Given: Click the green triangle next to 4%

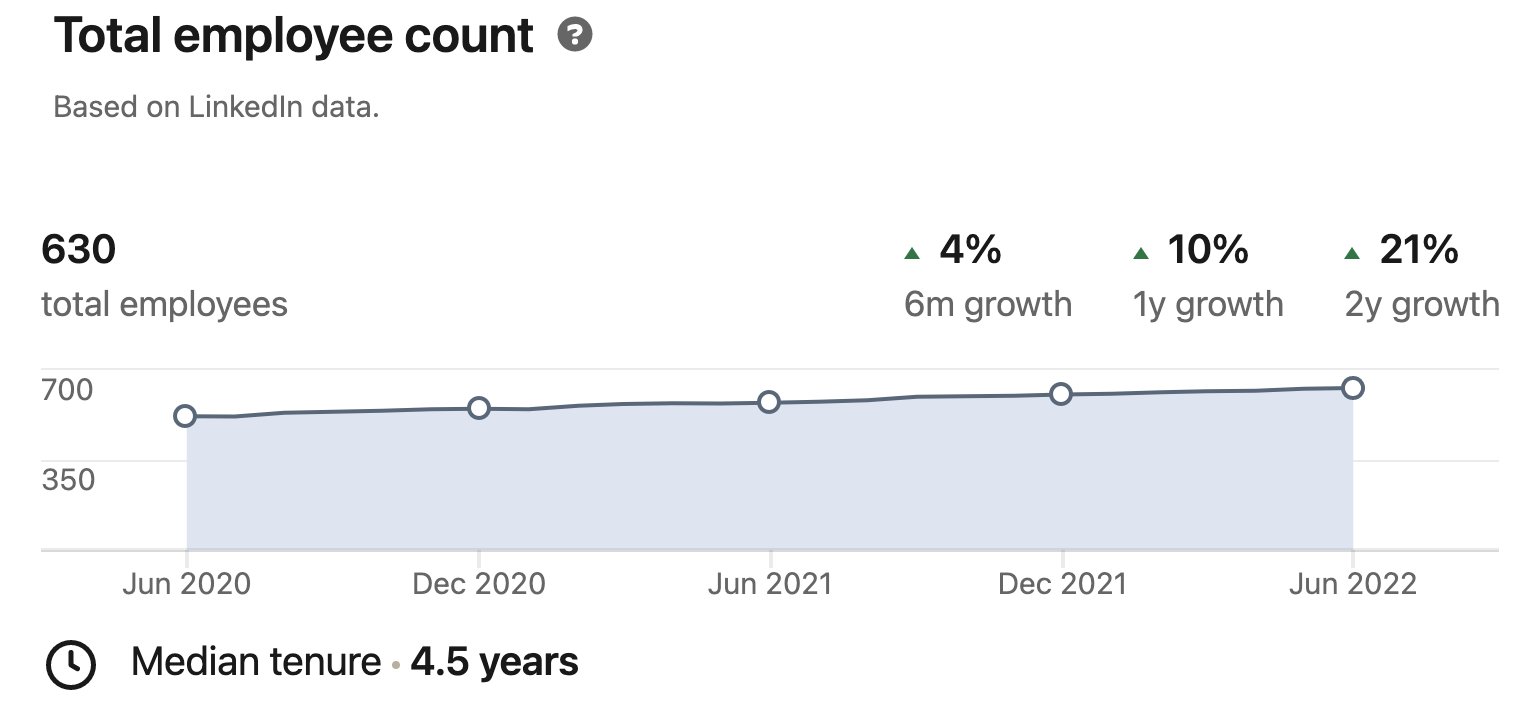Looking at the screenshot, I should coord(911,254).
